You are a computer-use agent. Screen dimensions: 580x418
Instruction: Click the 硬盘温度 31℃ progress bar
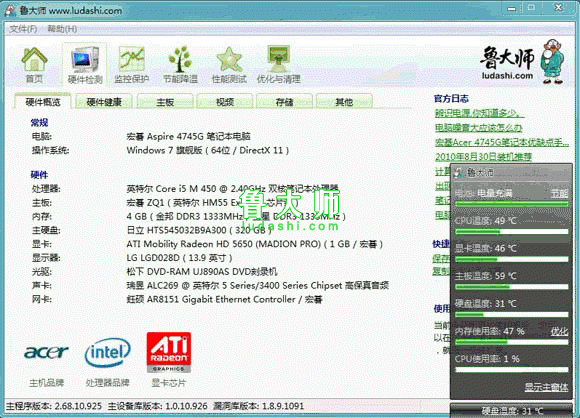[x=512, y=315]
